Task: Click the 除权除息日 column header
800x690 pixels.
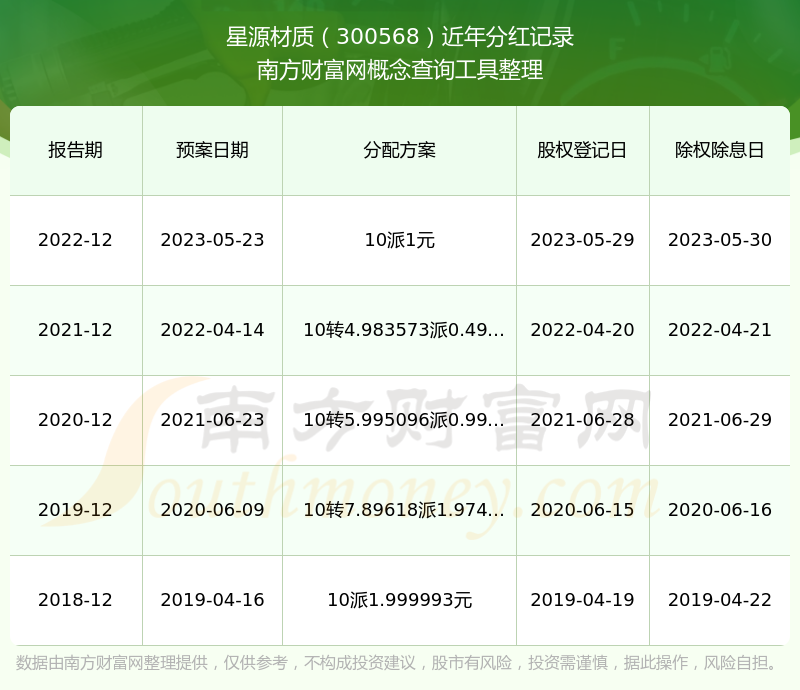Action: coord(719,150)
